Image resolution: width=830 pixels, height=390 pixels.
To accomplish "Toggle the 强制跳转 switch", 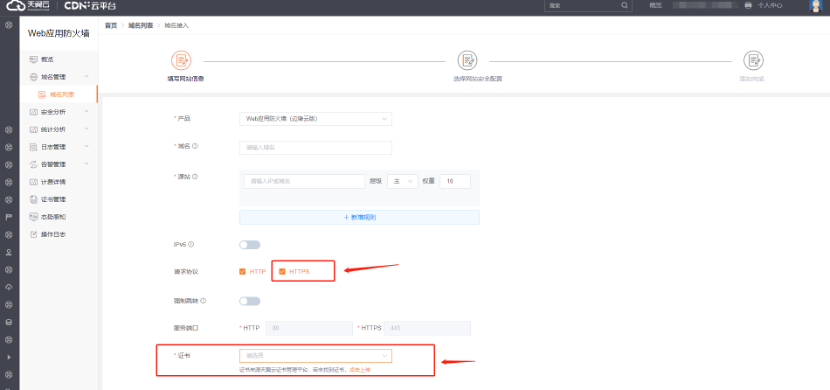I will [x=250, y=301].
